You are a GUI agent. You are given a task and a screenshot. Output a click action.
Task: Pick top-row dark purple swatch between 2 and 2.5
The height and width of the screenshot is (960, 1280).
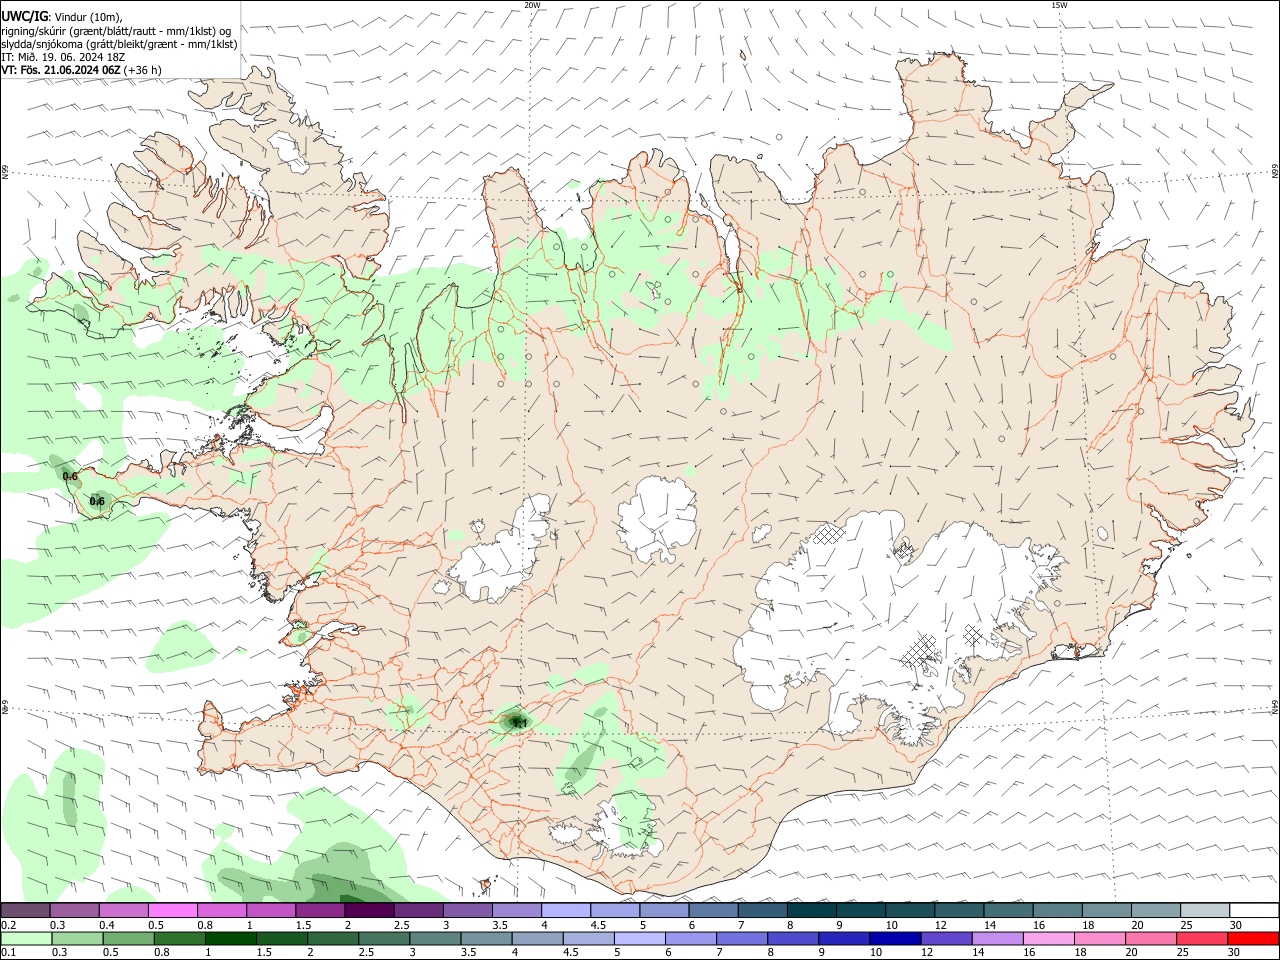[x=369, y=910]
